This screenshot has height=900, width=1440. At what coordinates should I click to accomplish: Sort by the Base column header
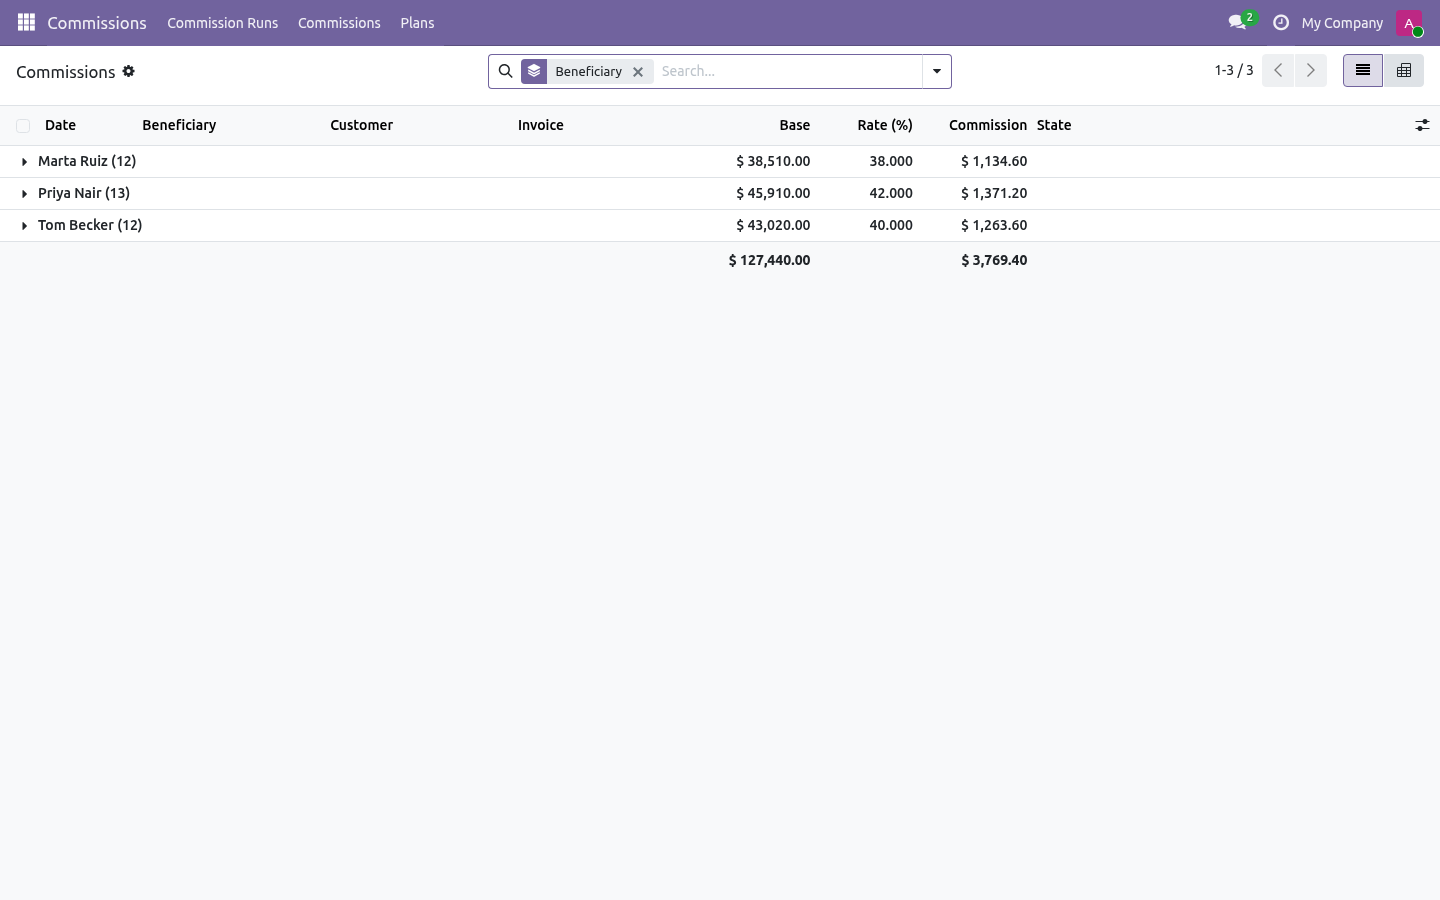coord(795,125)
